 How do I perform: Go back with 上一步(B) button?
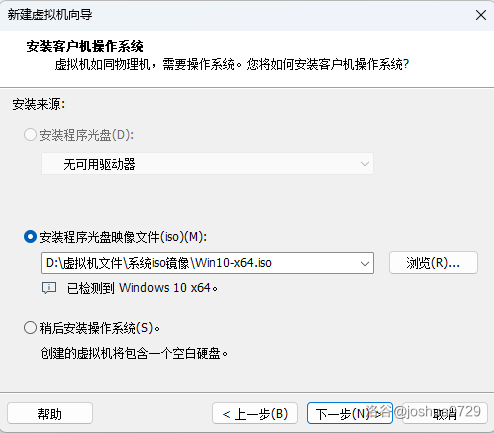click(x=255, y=413)
